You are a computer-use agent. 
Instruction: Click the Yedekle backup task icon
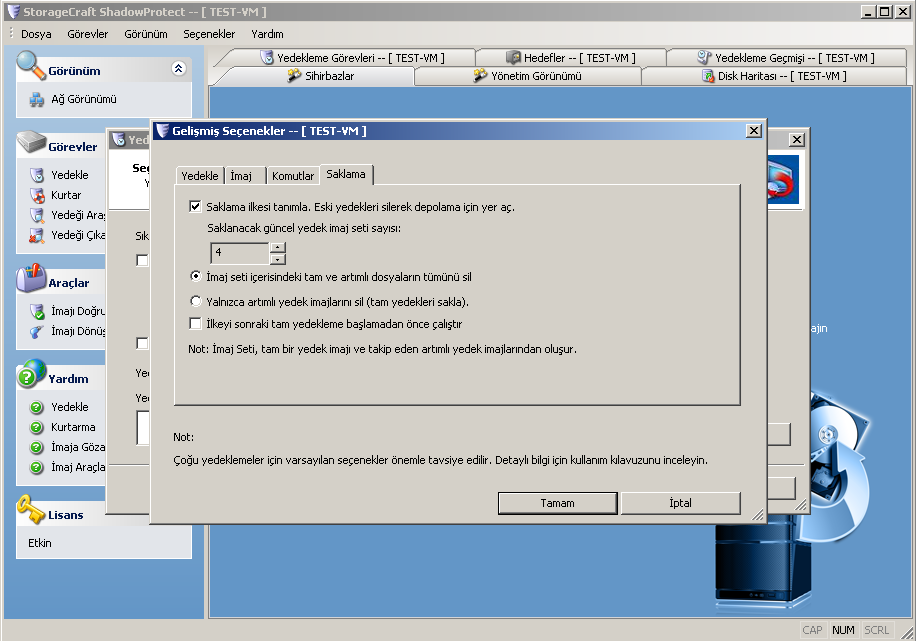click(x=37, y=175)
